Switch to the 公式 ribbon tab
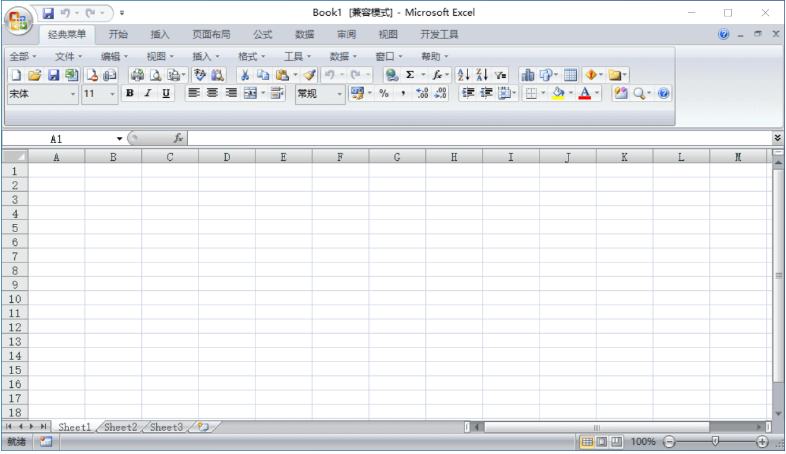 click(x=263, y=35)
